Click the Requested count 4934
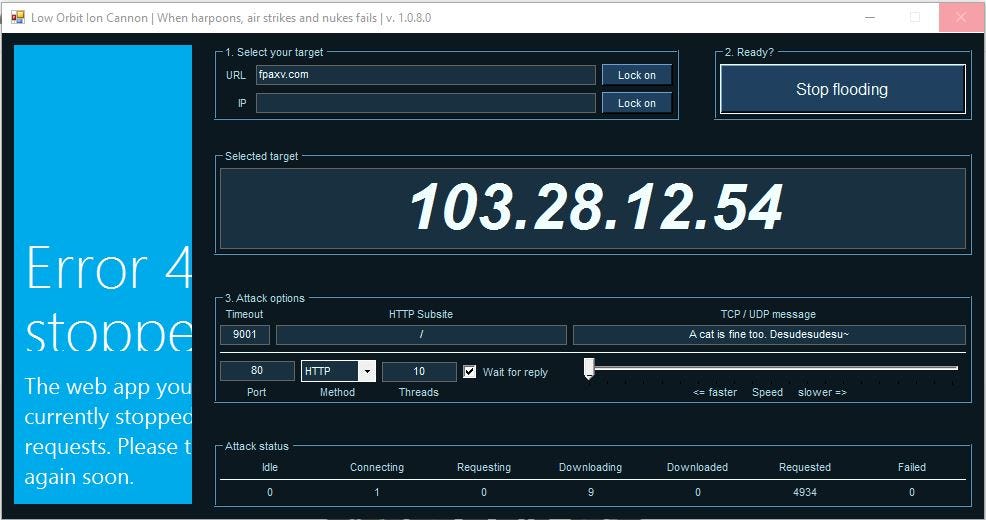This screenshot has height=520, width=986. (x=804, y=492)
